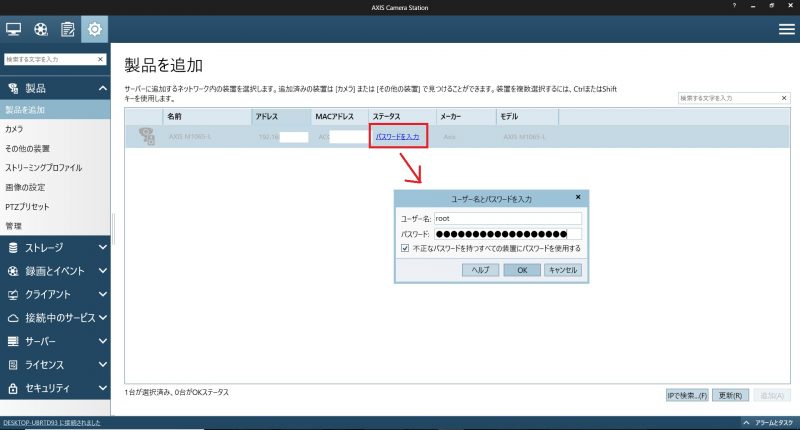
Task: Click the セキュリティ lock icon
Action: 13,388
